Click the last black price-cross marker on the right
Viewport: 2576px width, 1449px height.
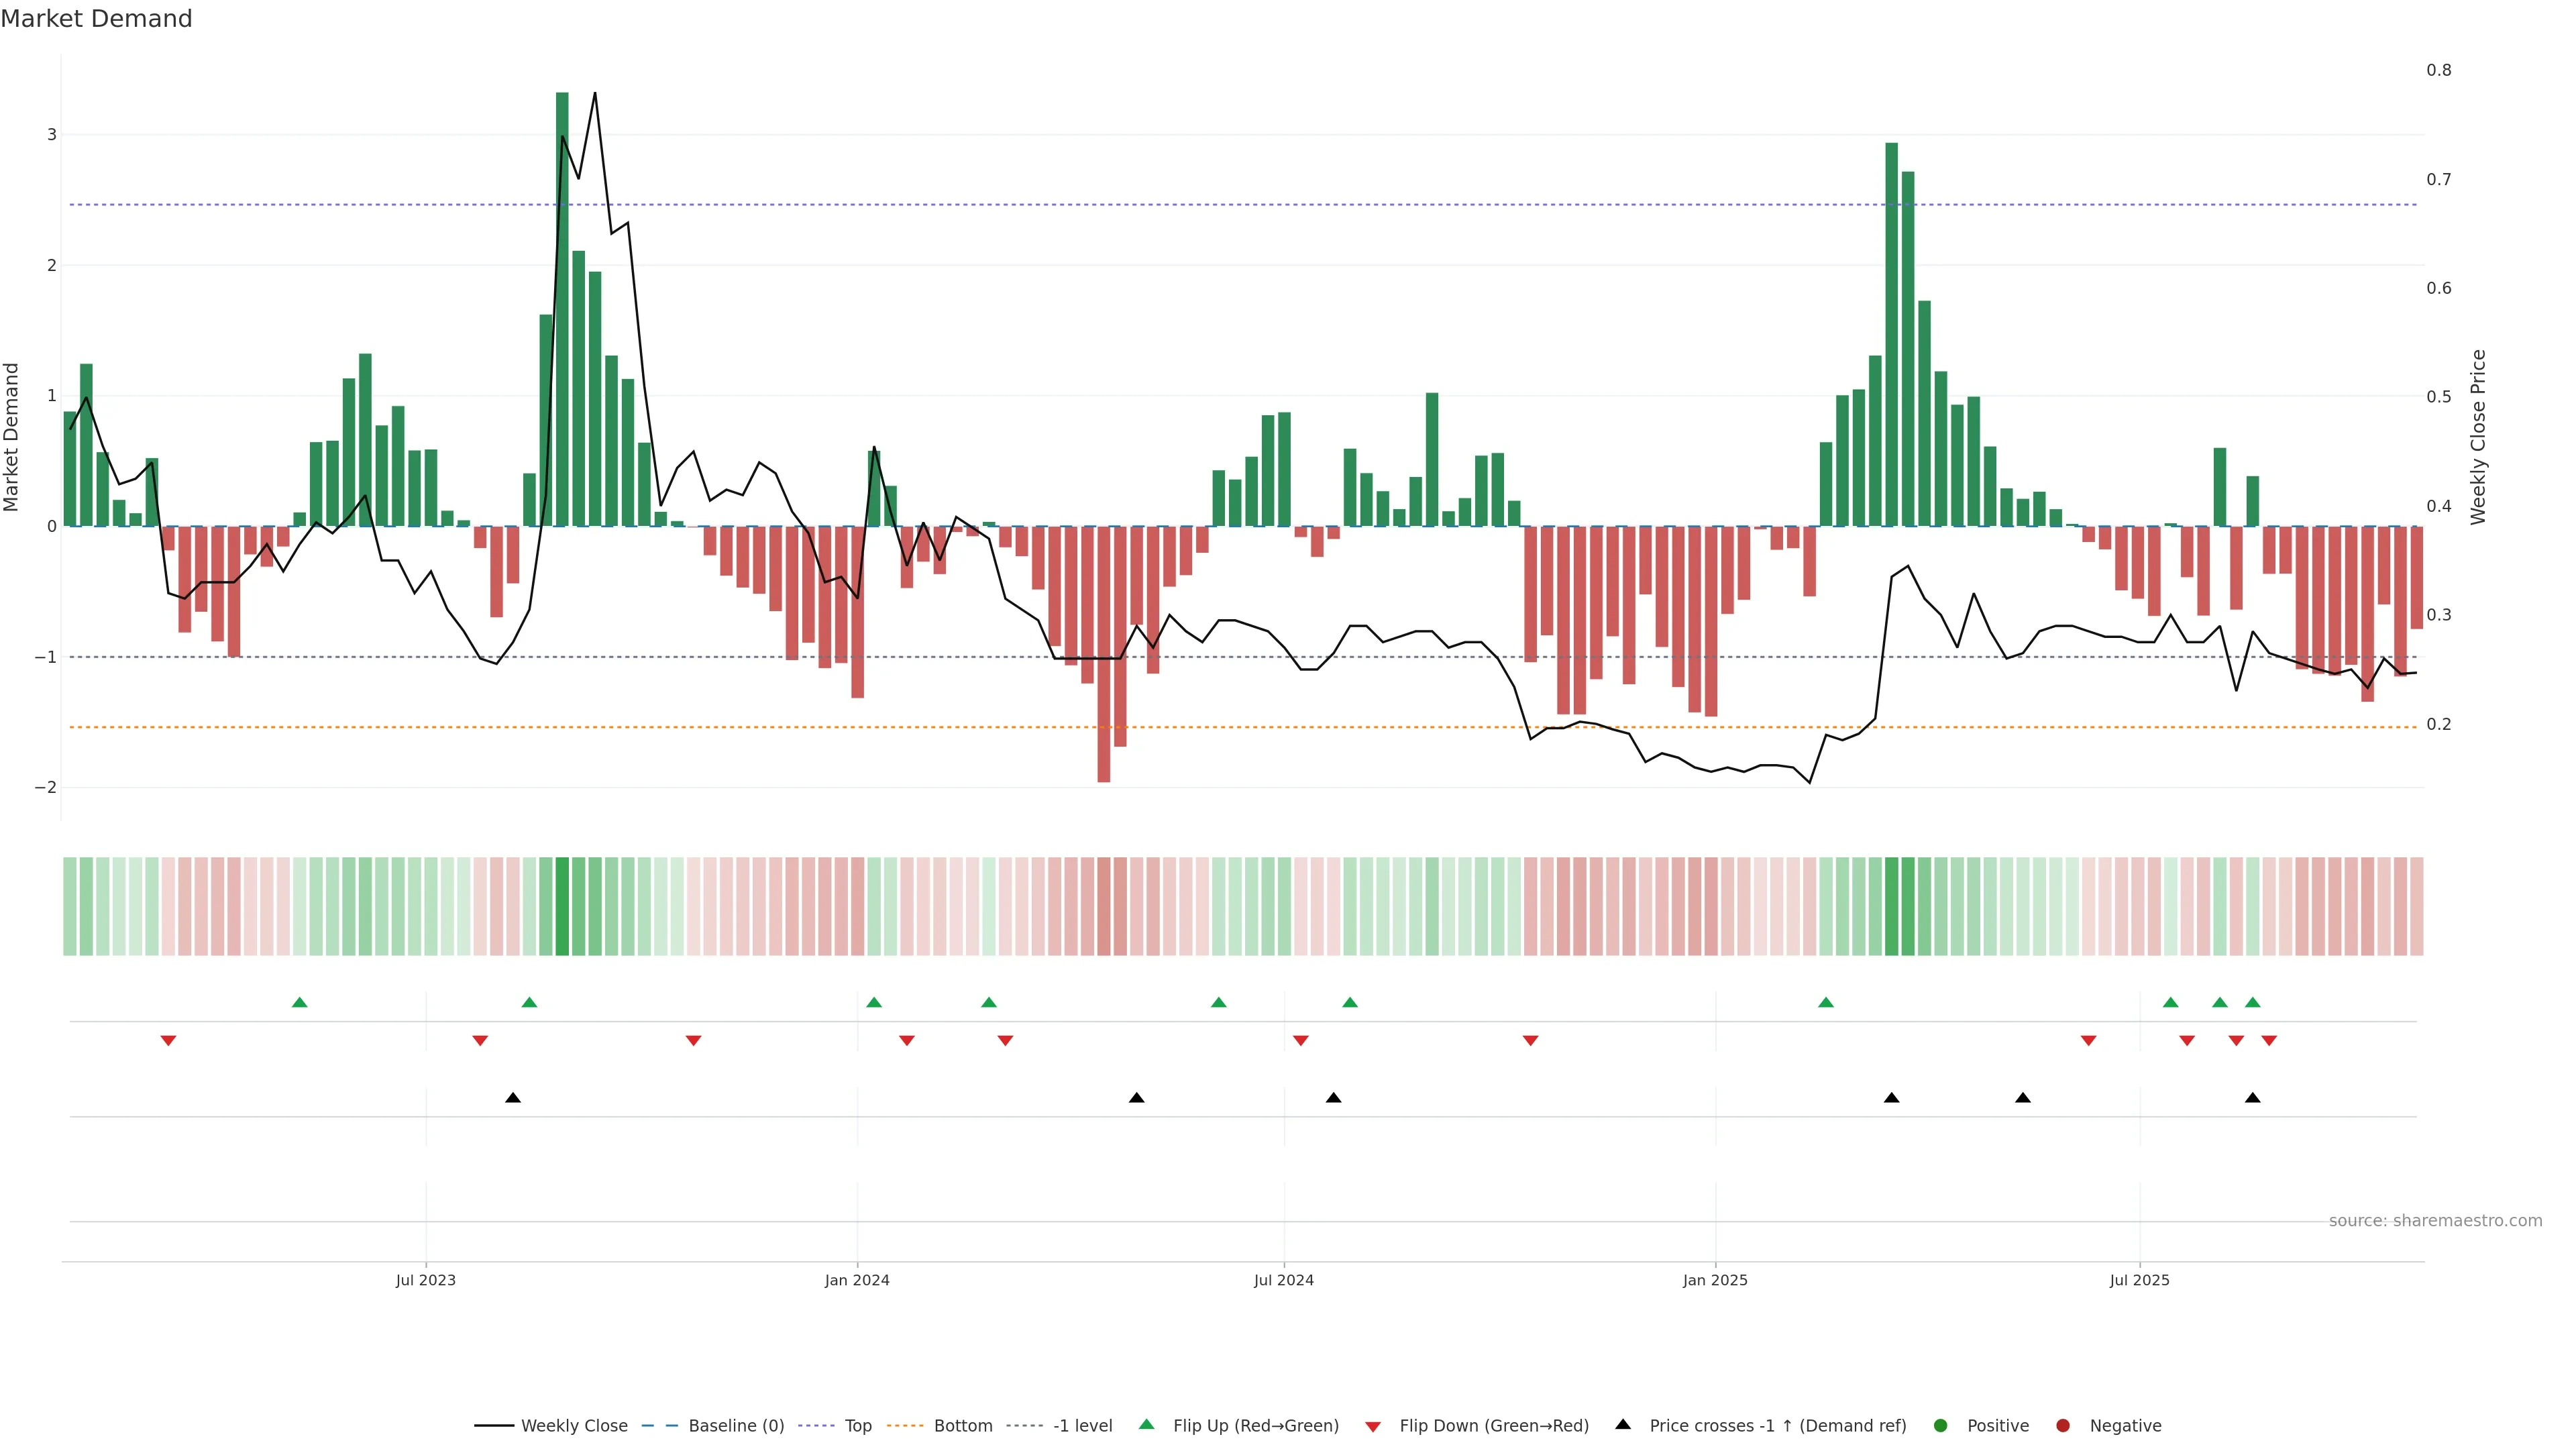pos(2252,1098)
